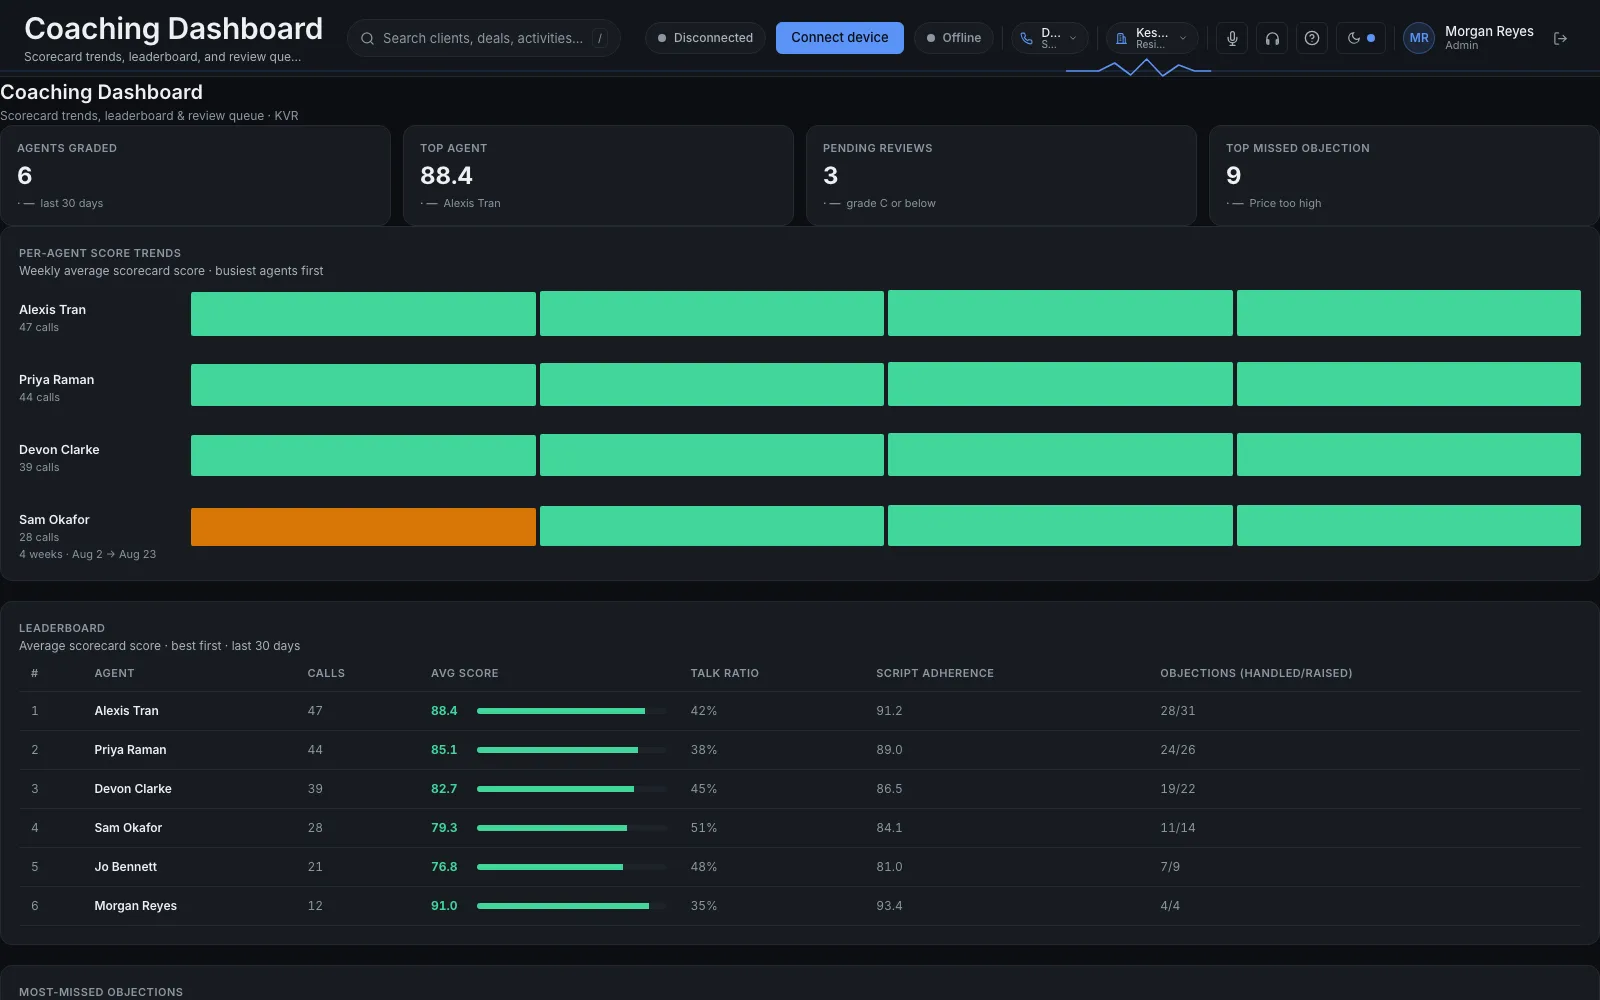Image resolution: width=1600 pixels, height=1000 pixels.
Task: Open the headset audio settings icon
Action: point(1272,38)
